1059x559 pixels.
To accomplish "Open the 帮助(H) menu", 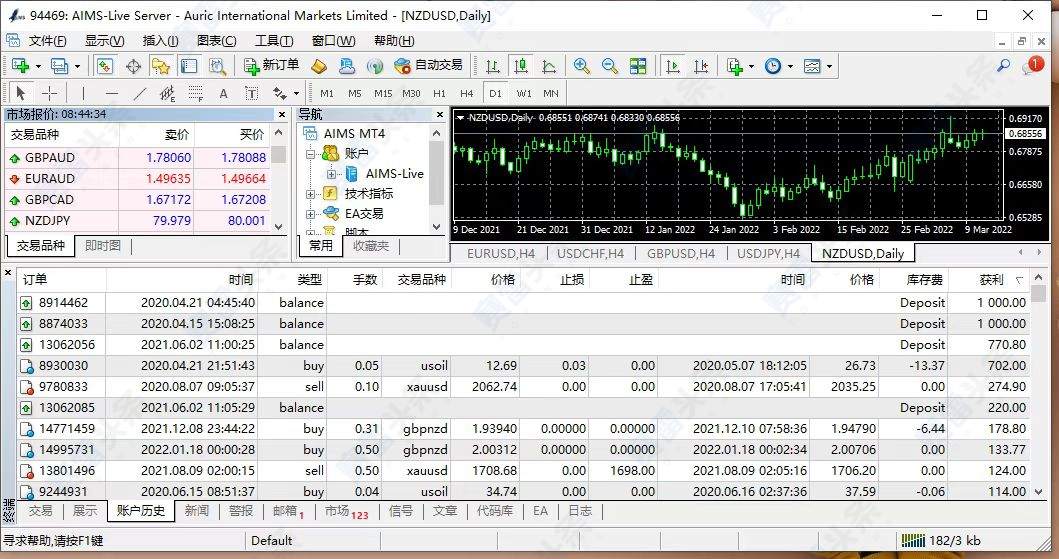I will point(394,41).
